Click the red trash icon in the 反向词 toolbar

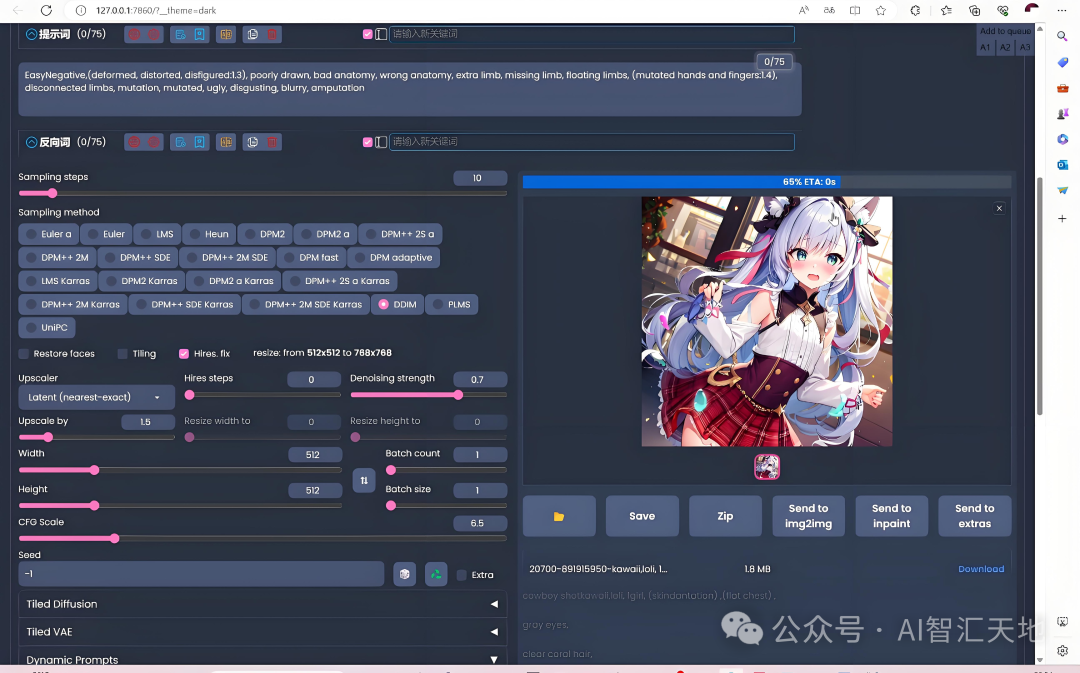click(272, 142)
